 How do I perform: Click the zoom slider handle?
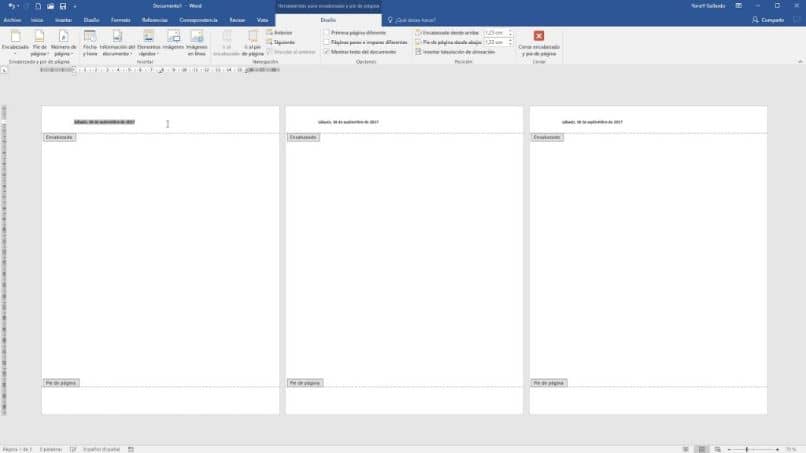(x=747, y=449)
